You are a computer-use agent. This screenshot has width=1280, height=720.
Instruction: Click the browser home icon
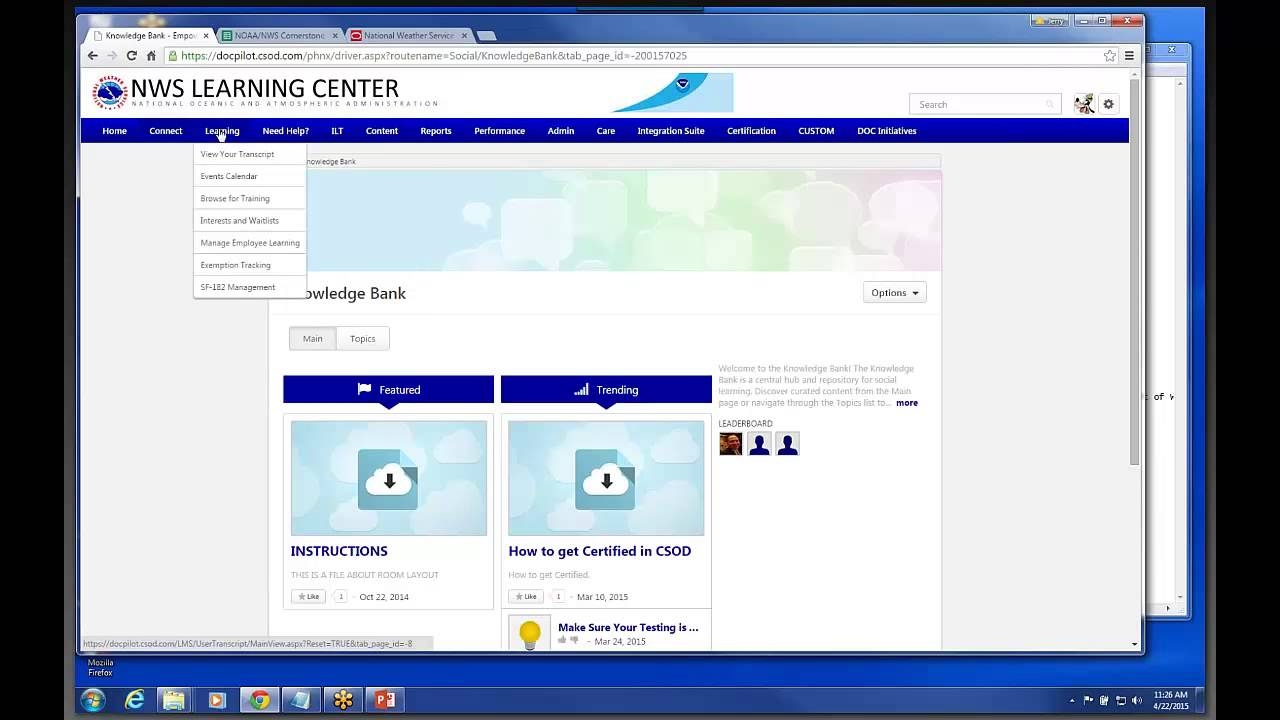coord(151,56)
